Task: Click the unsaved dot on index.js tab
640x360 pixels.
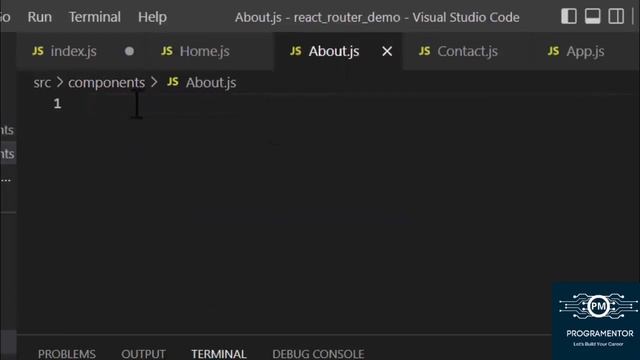Action: pyautogui.click(x=129, y=51)
